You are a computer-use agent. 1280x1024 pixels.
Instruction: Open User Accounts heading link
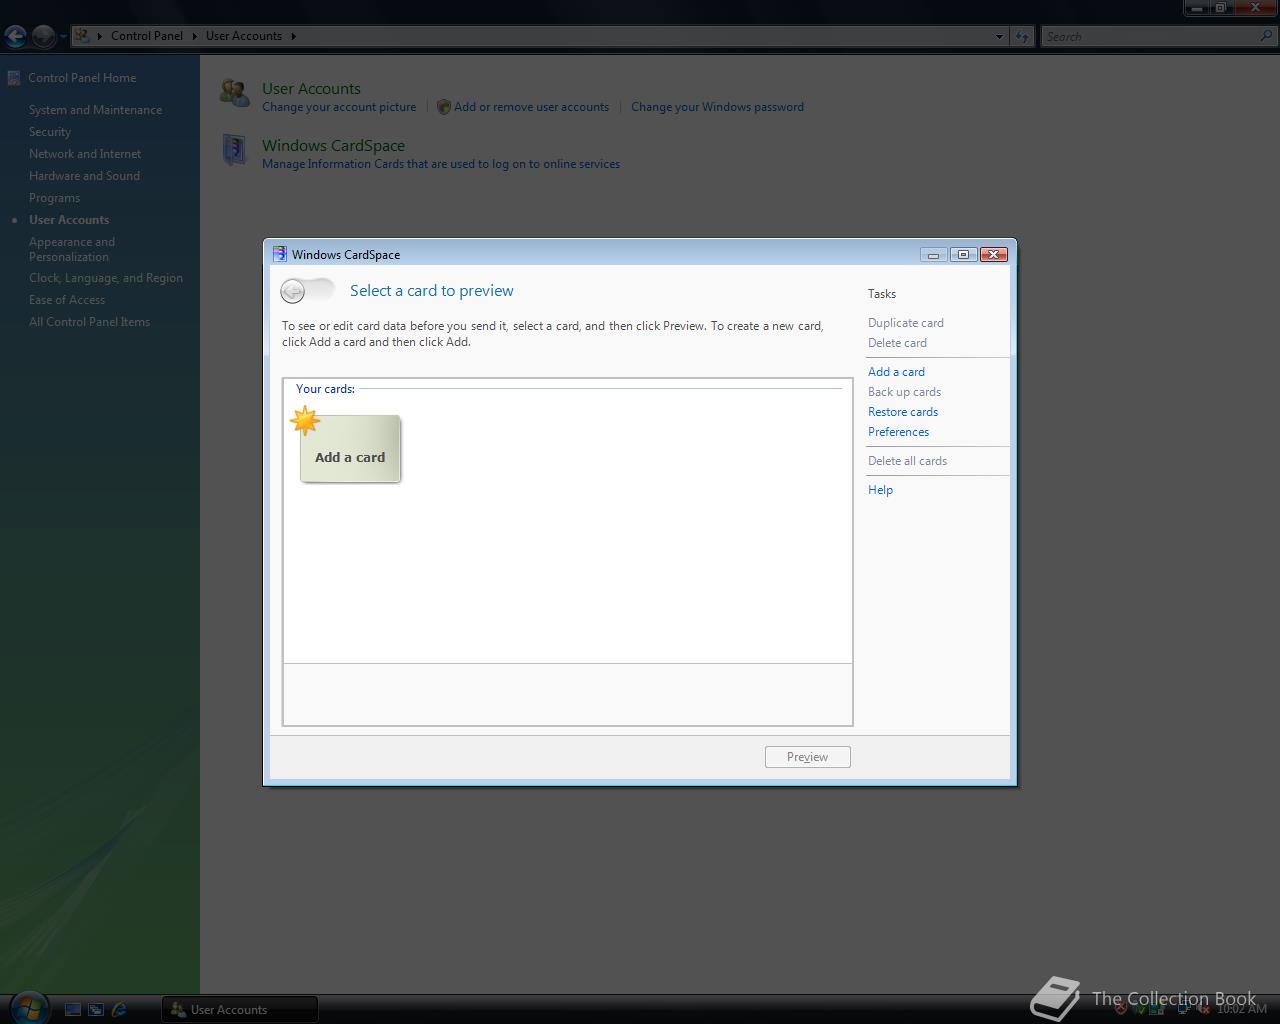click(x=311, y=88)
